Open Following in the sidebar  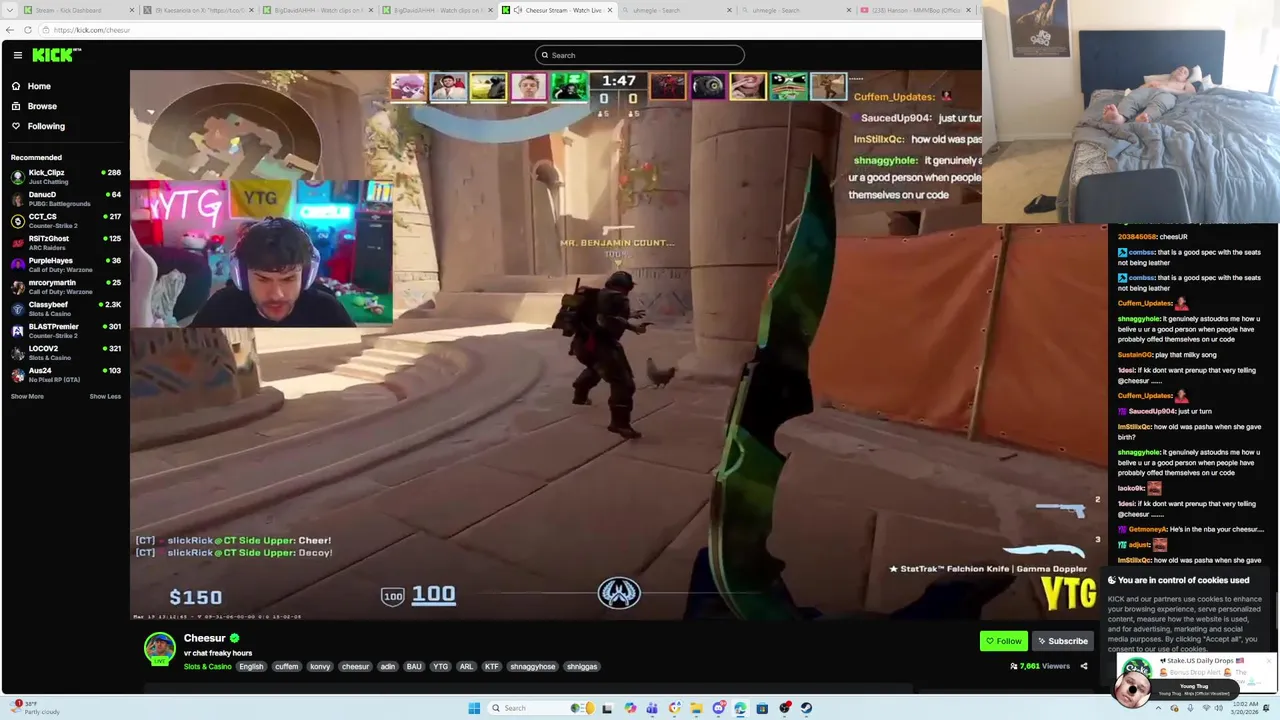pyautogui.click(x=46, y=126)
